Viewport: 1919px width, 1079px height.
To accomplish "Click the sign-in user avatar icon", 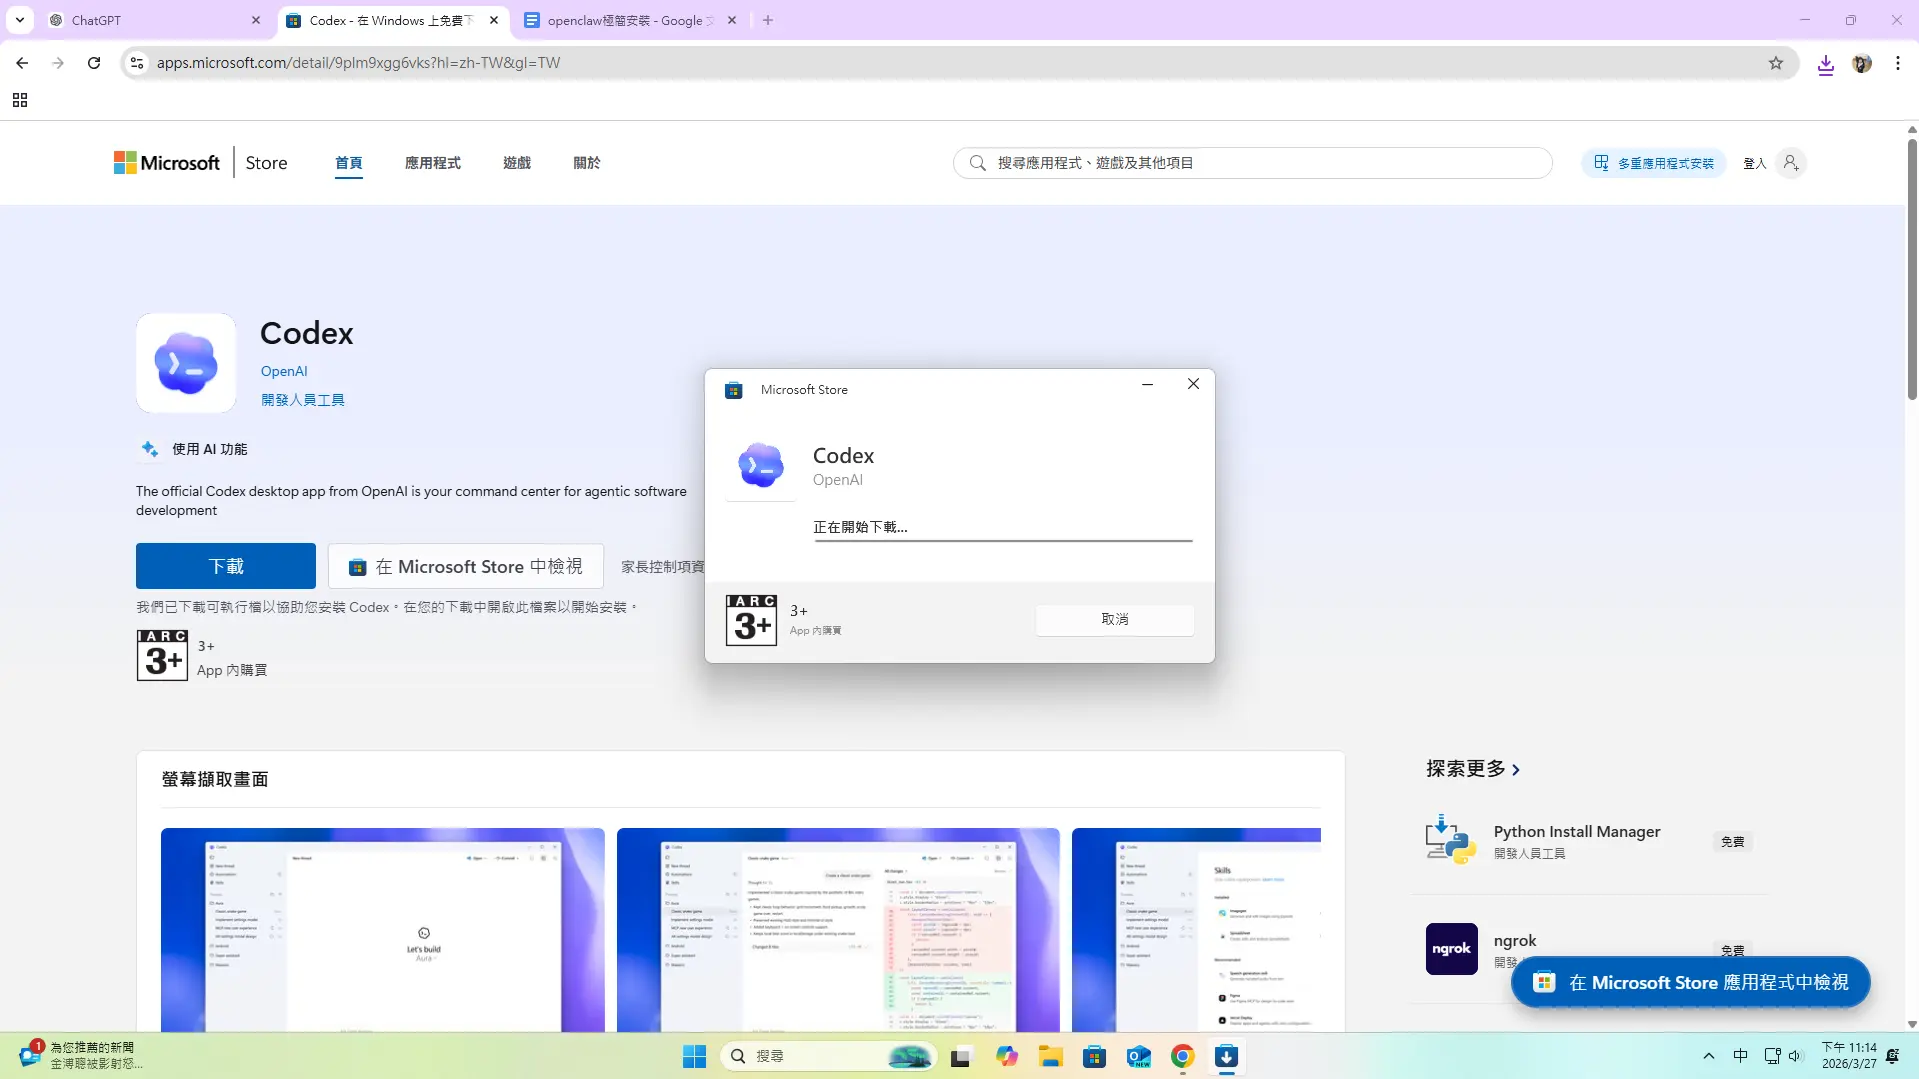I will tap(1791, 163).
